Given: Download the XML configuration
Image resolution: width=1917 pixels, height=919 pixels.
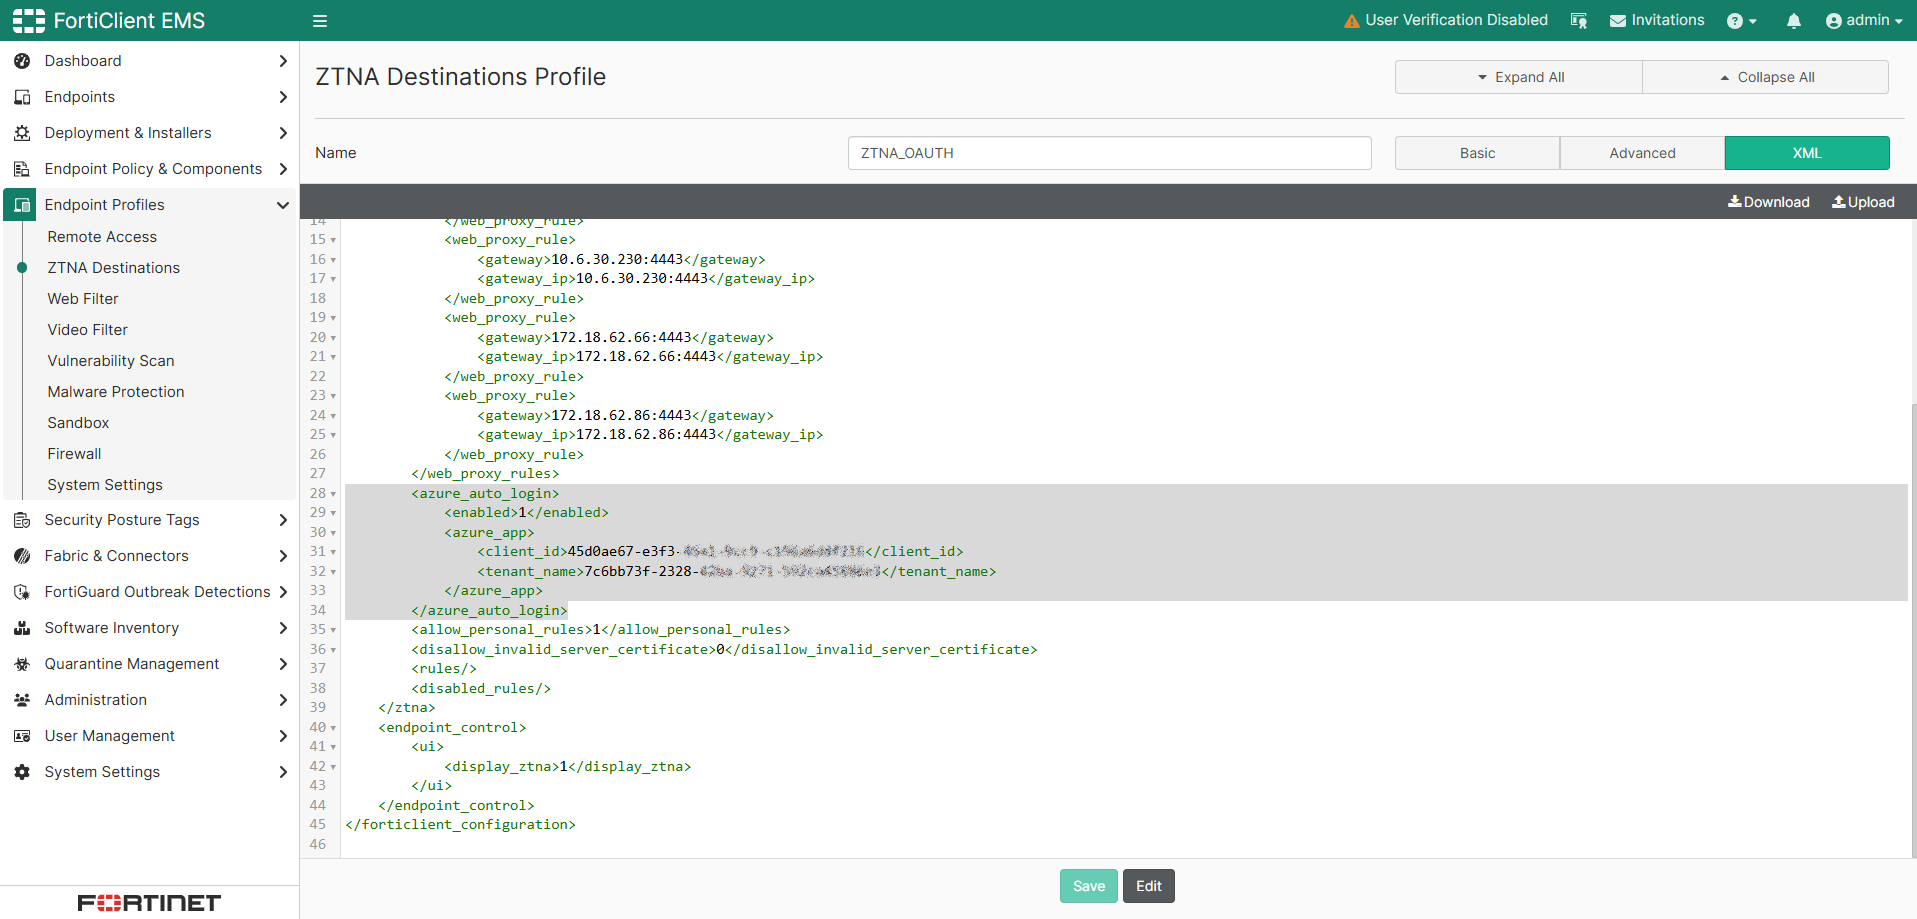Looking at the screenshot, I should [x=1768, y=202].
